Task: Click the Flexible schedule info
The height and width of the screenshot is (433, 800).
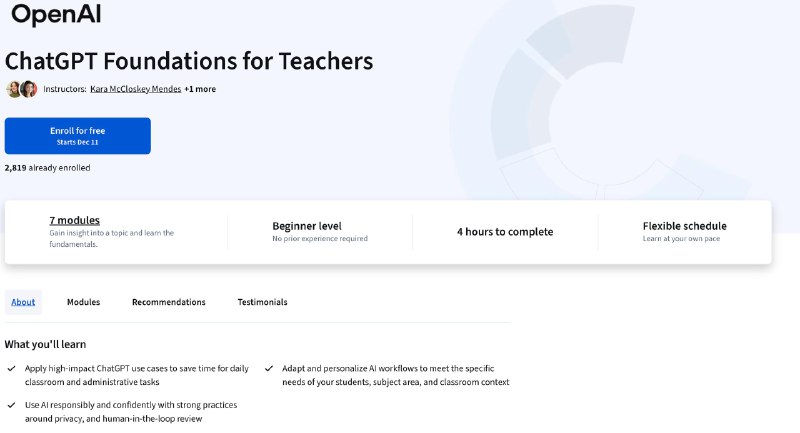Action: pos(684,226)
